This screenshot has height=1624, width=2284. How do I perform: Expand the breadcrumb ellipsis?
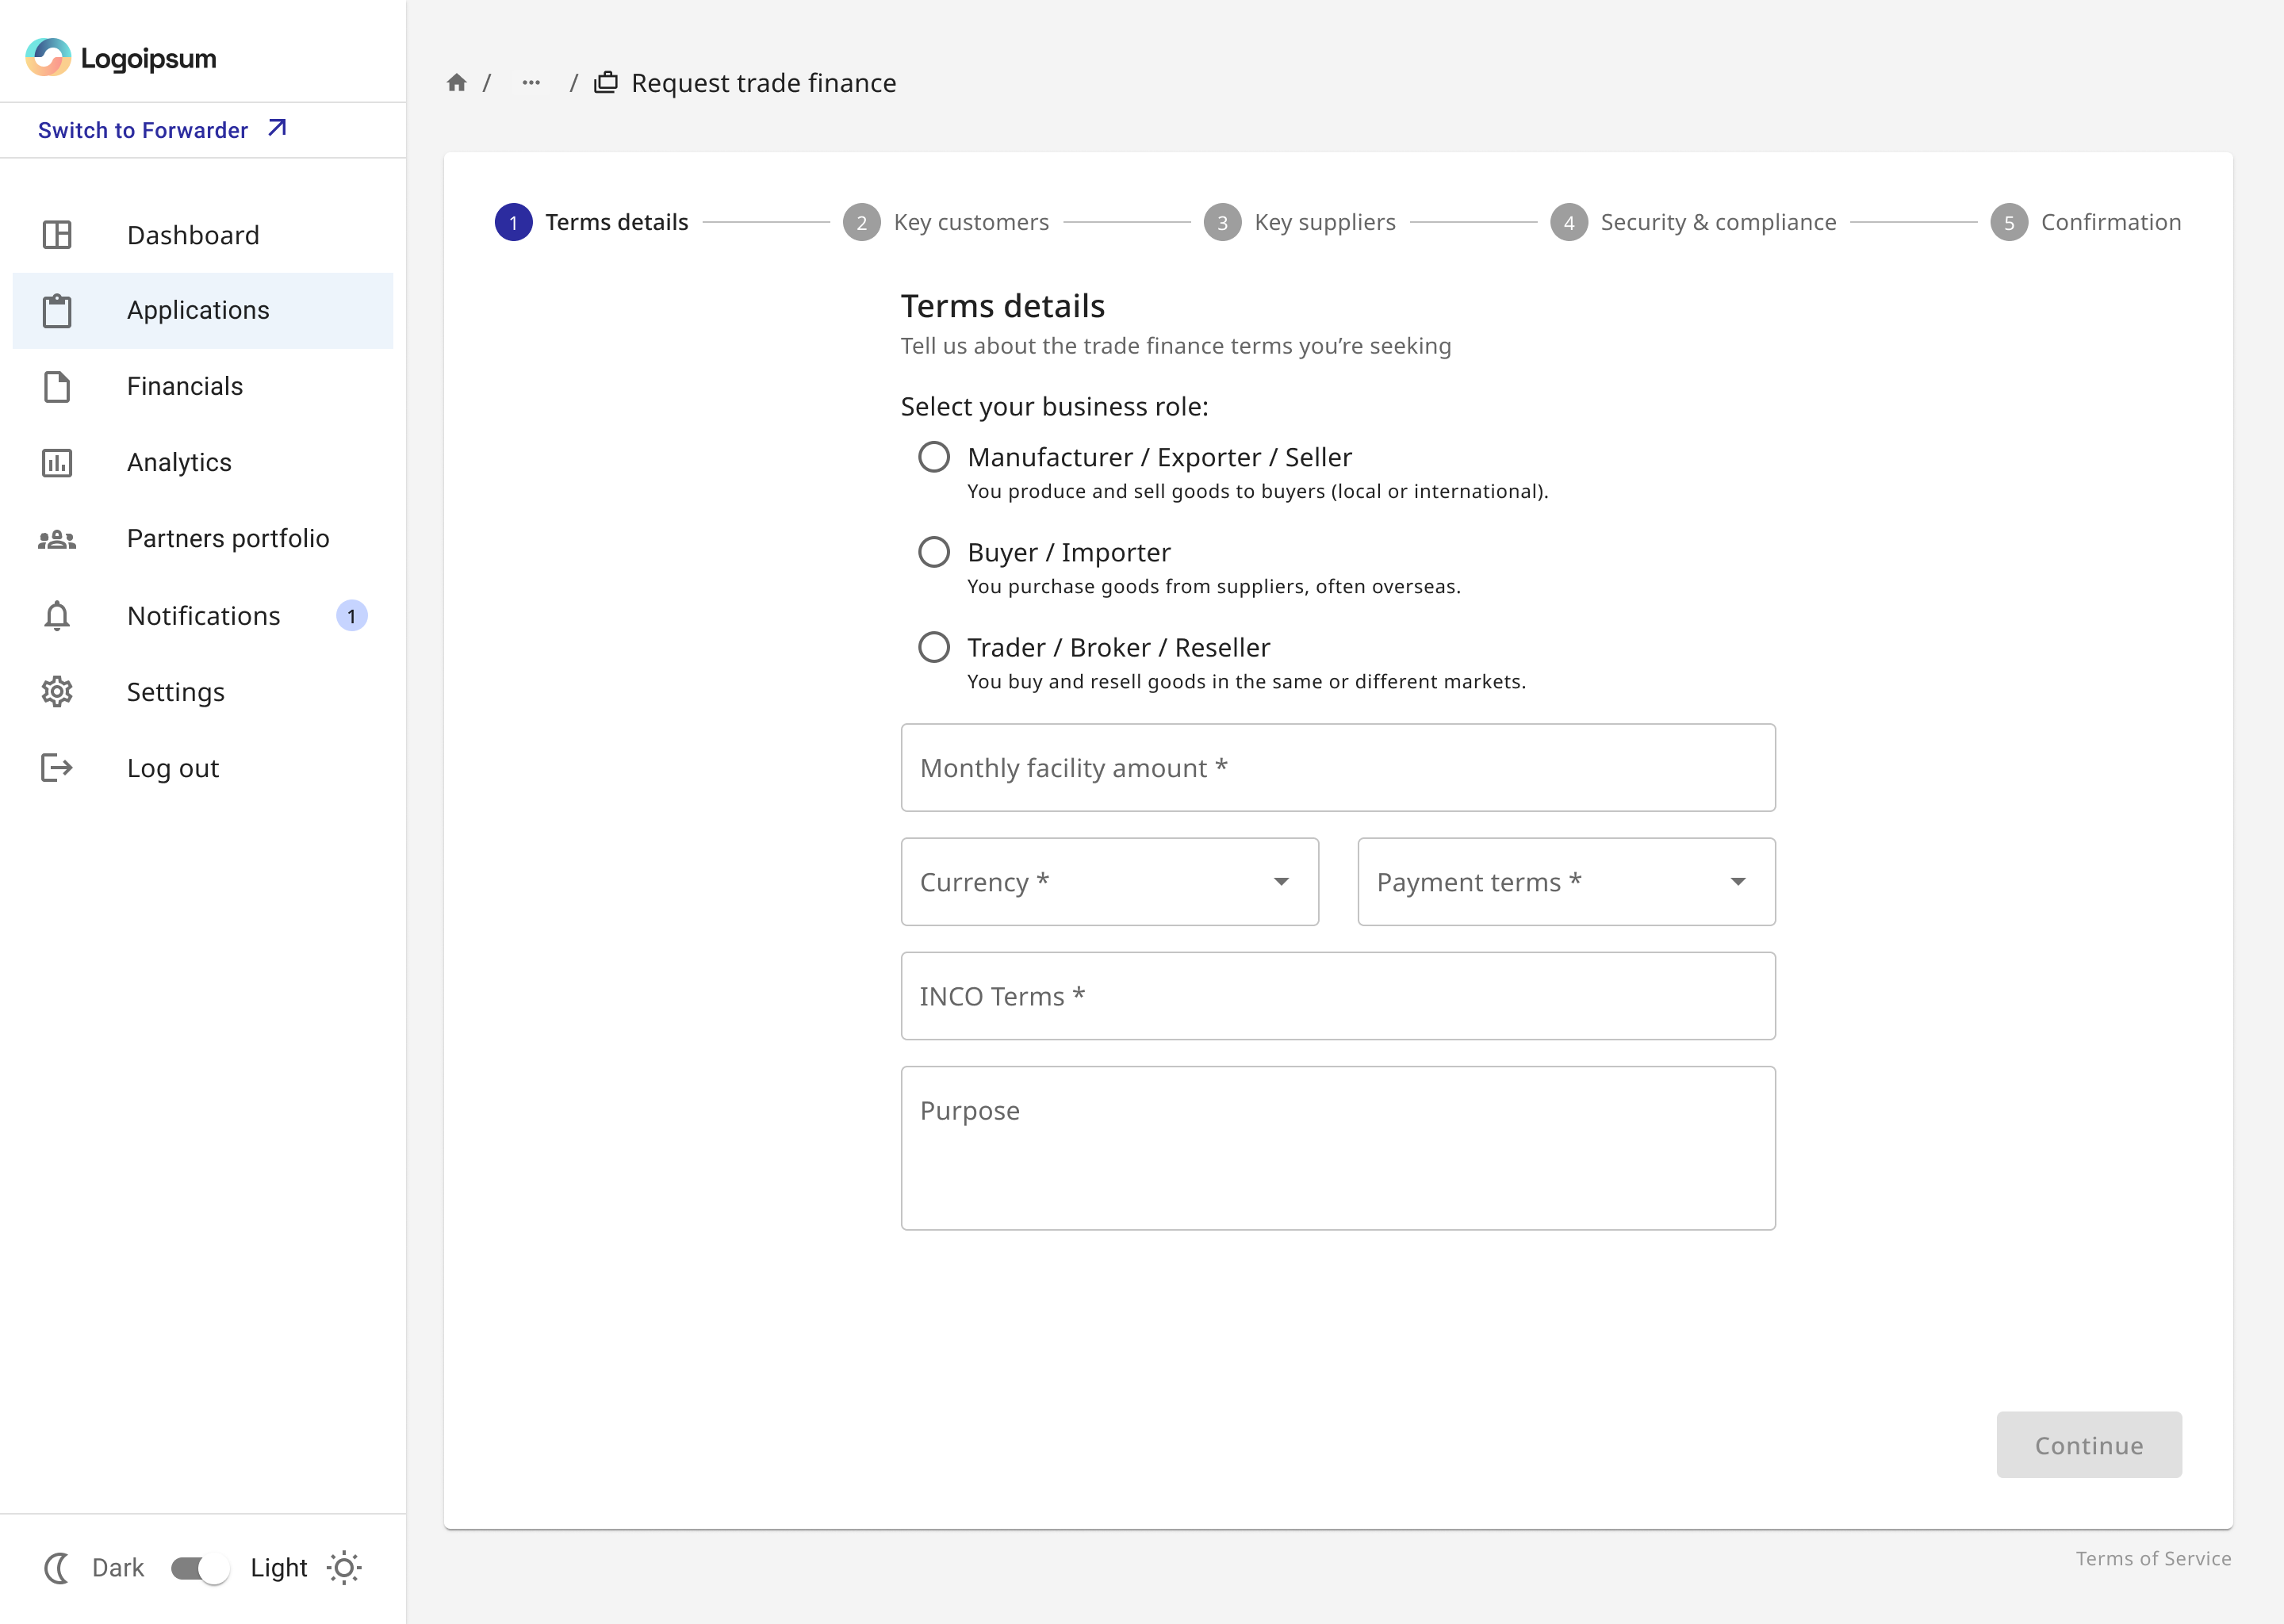(531, 83)
